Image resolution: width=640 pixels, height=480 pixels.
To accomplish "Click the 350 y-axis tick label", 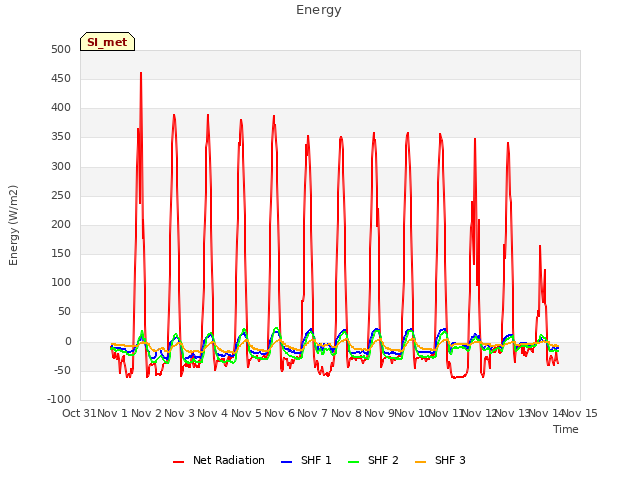I will [x=61, y=137].
